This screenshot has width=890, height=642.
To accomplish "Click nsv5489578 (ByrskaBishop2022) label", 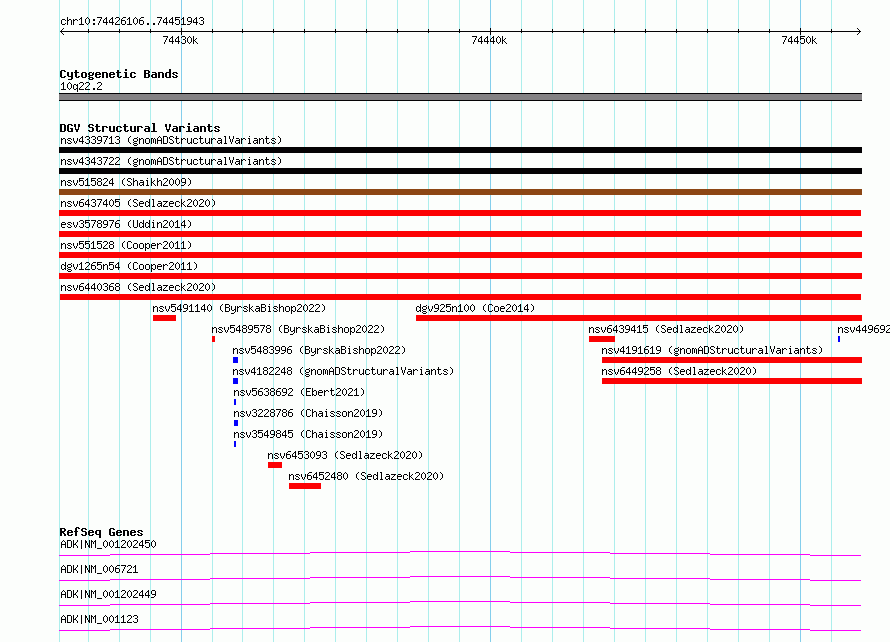I will [x=298, y=329].
